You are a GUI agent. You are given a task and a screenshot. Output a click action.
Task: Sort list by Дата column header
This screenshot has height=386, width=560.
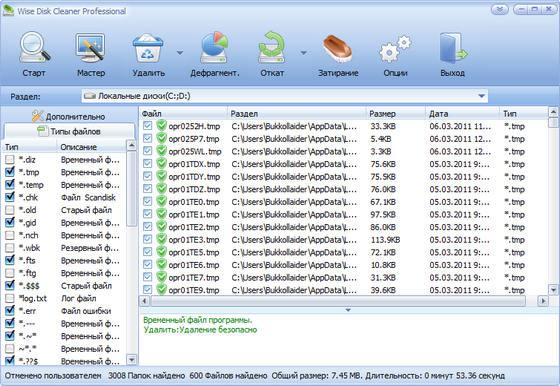click(462, 114)
